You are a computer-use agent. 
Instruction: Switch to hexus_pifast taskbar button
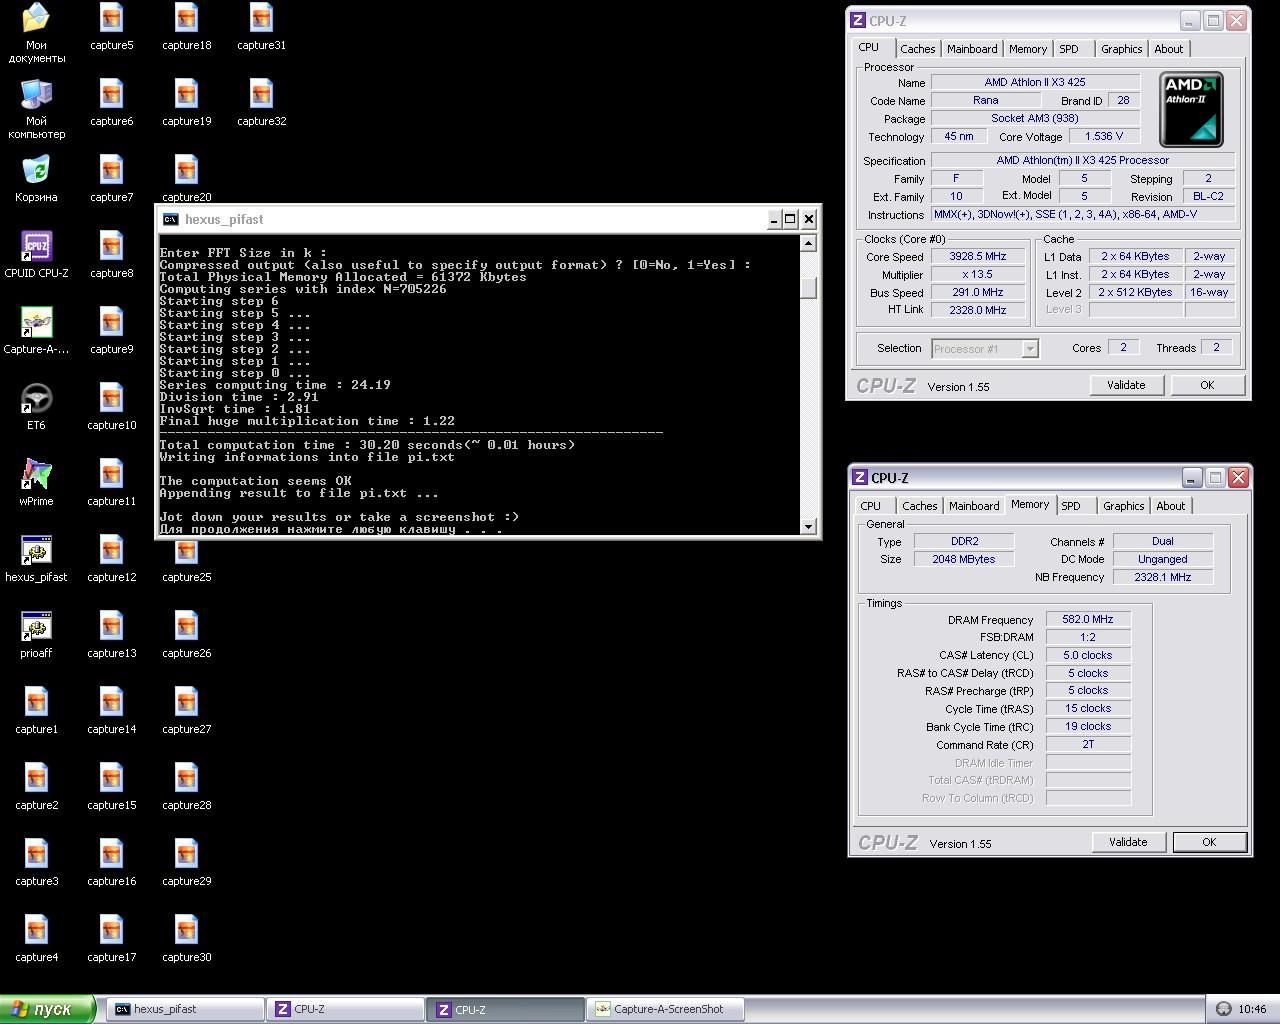184,1009
